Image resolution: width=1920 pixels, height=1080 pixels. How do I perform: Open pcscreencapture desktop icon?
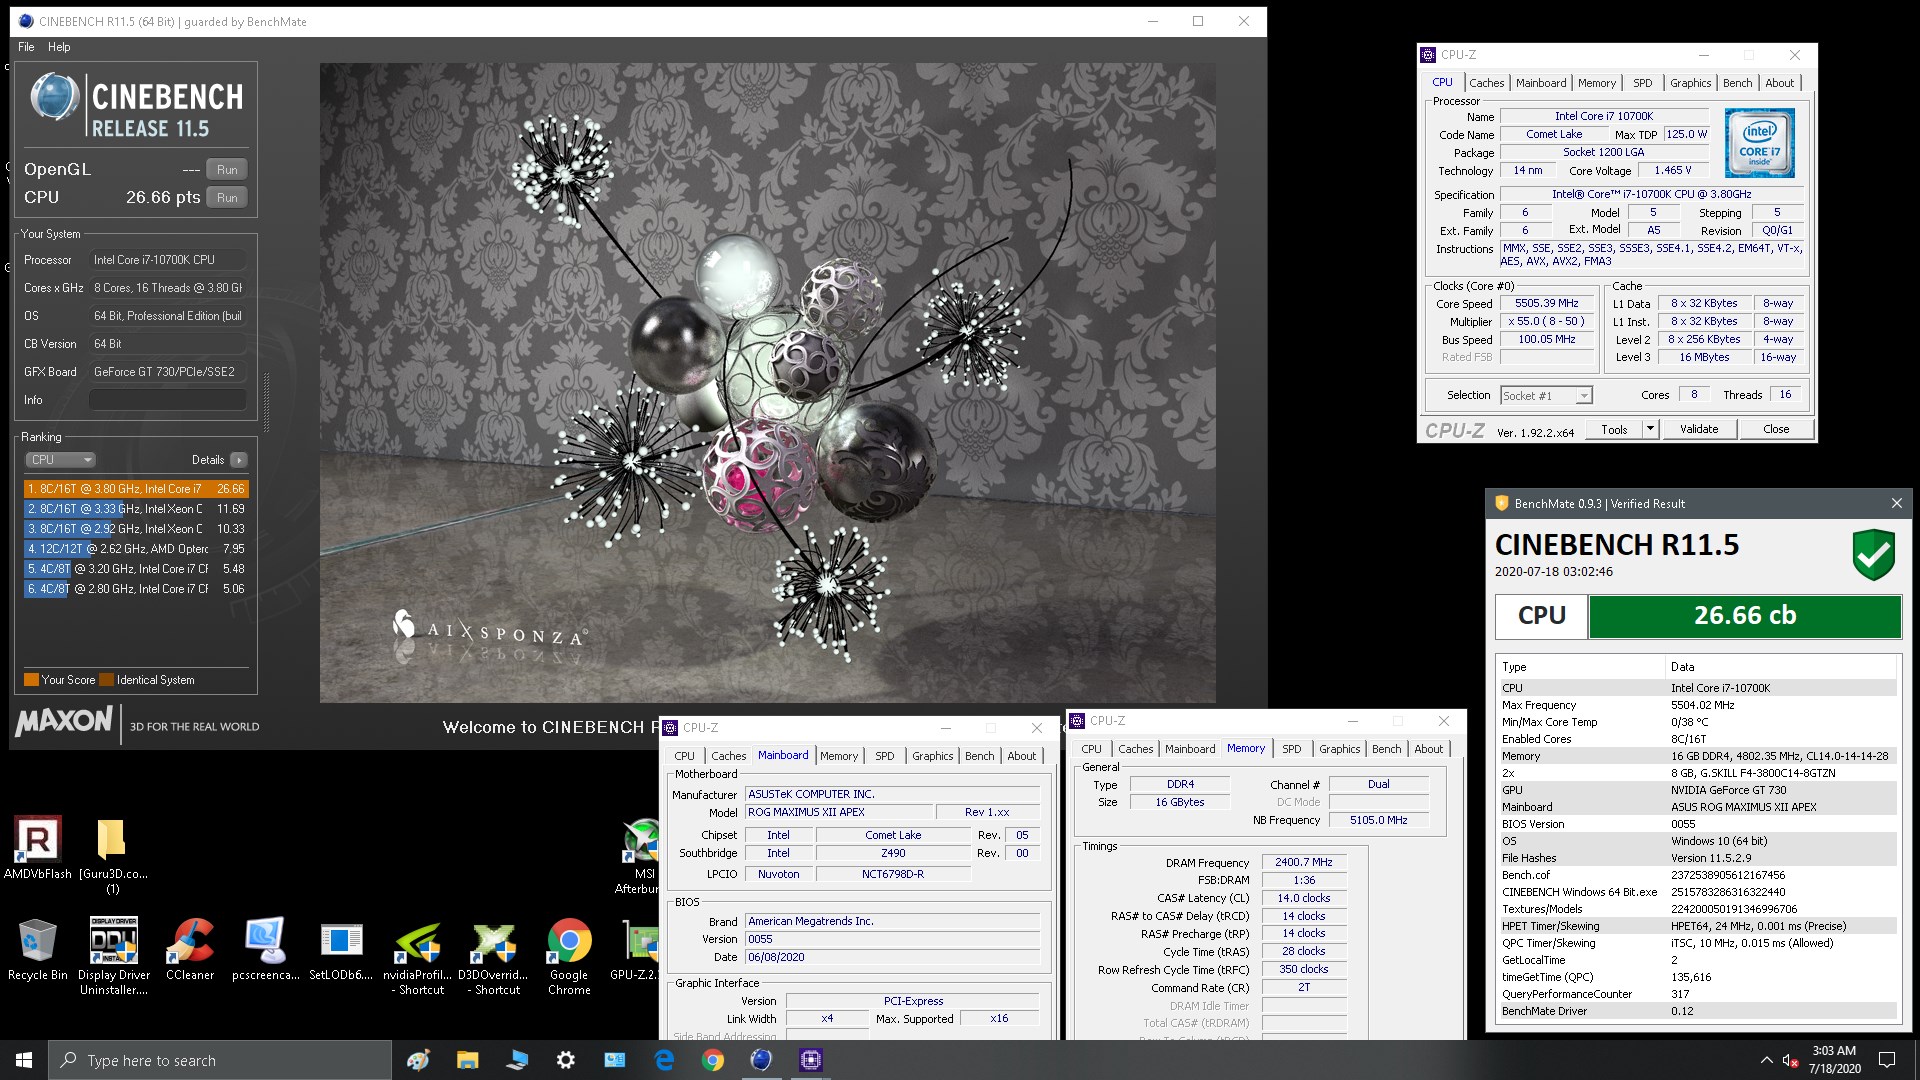click(x=265, y=950)
